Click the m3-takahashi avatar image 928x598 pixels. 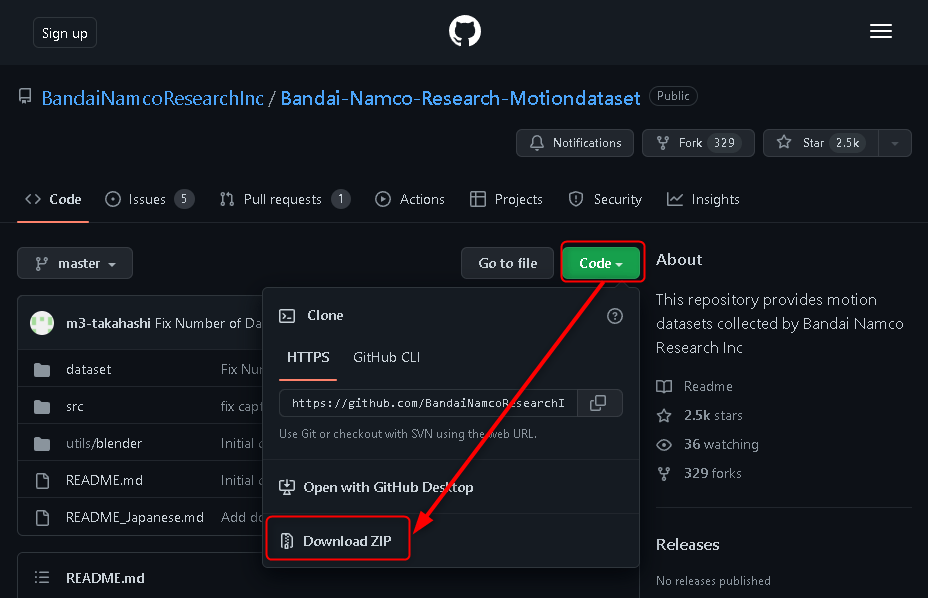click(x=42, y=323)
